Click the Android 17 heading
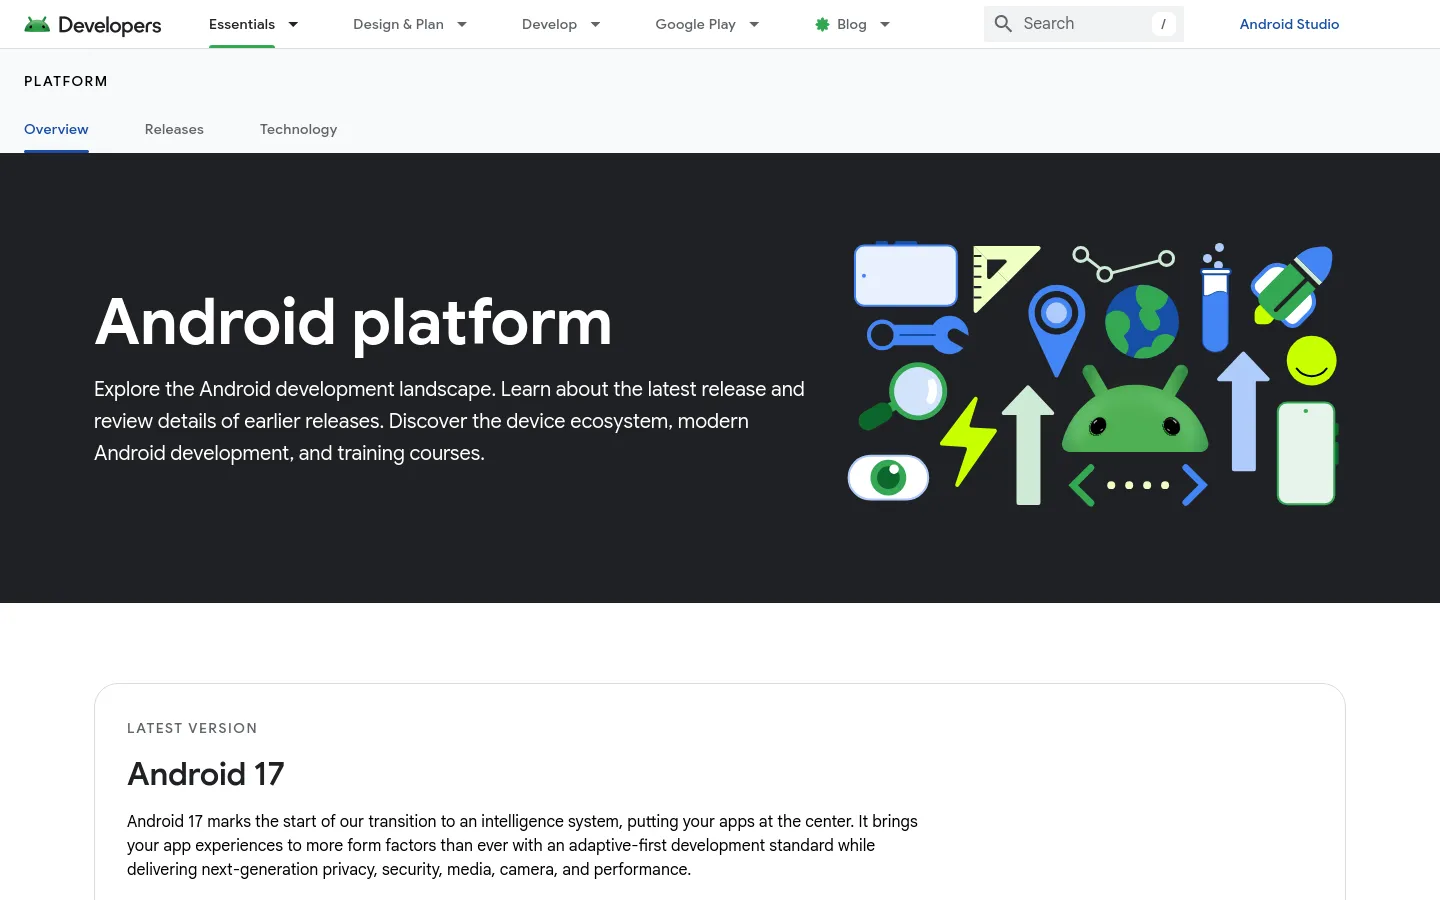 point(206,774)
